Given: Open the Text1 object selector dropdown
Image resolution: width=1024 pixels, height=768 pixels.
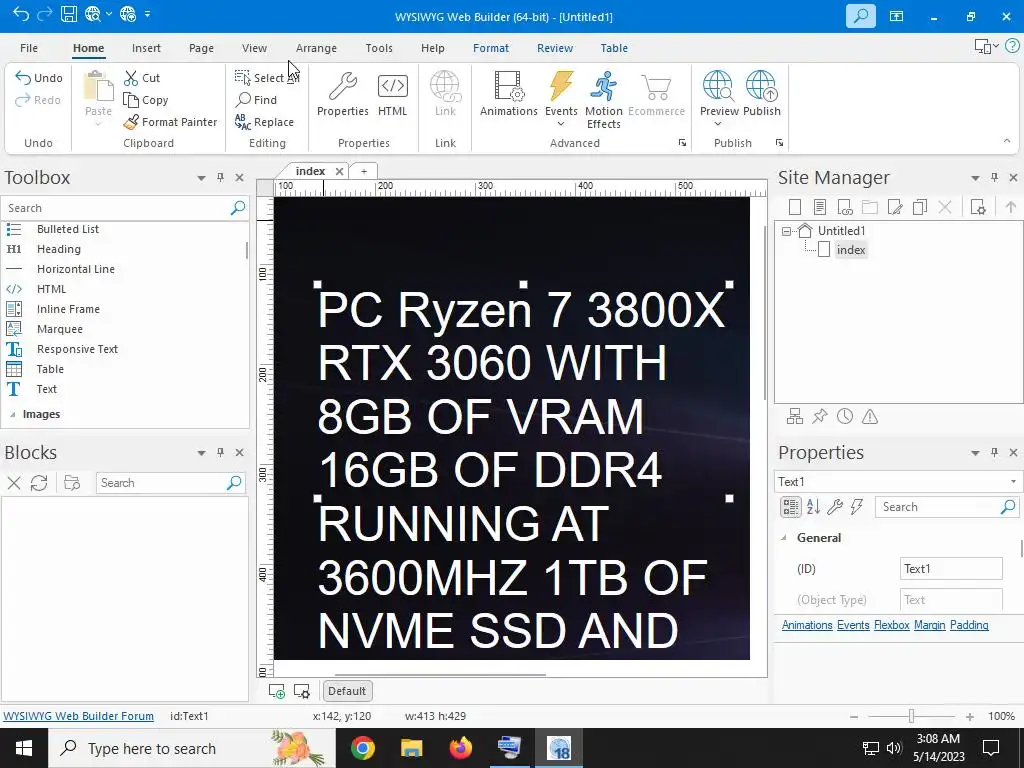Looking at the screenshot, I should click(1013, 482).
